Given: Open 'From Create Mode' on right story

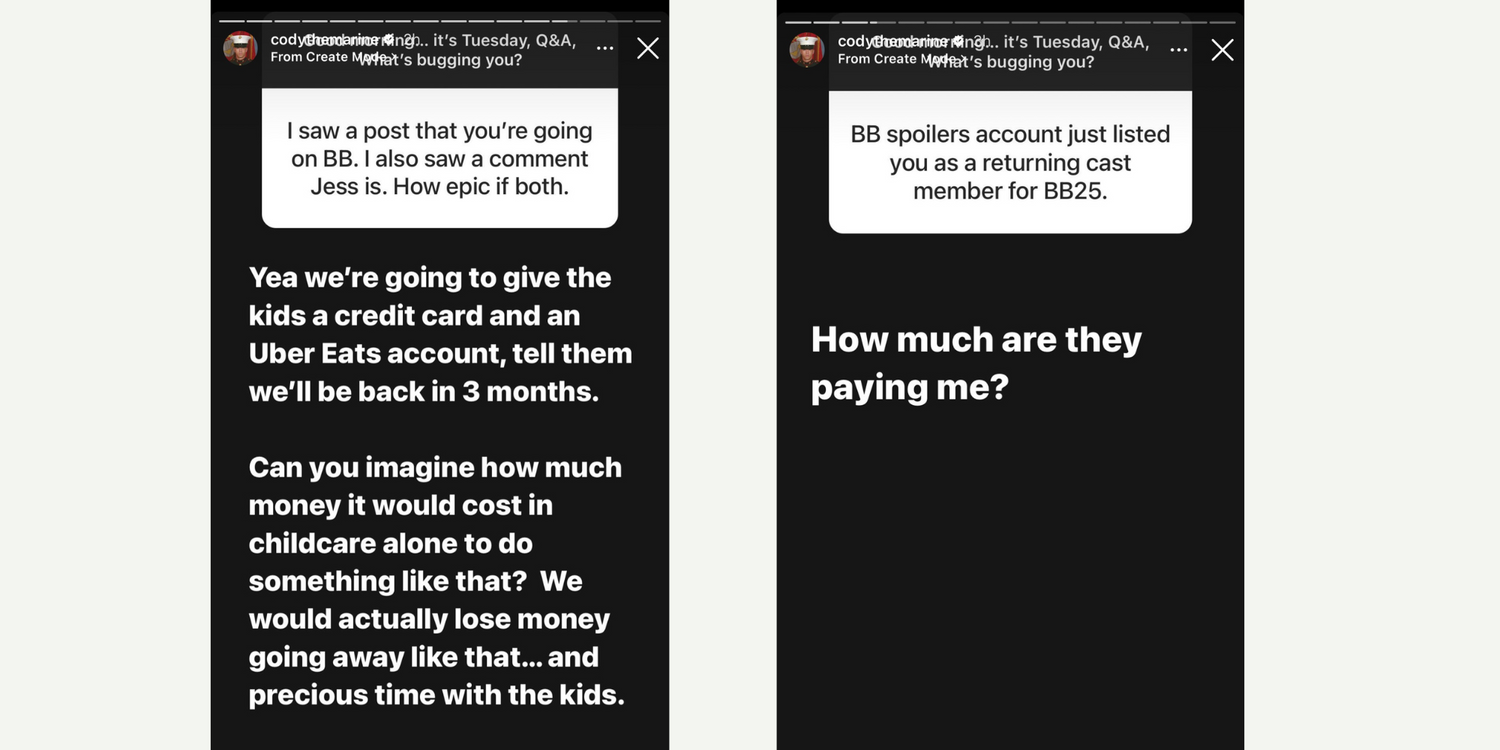Looking at the screenshot, I should (x=888, y=59).
